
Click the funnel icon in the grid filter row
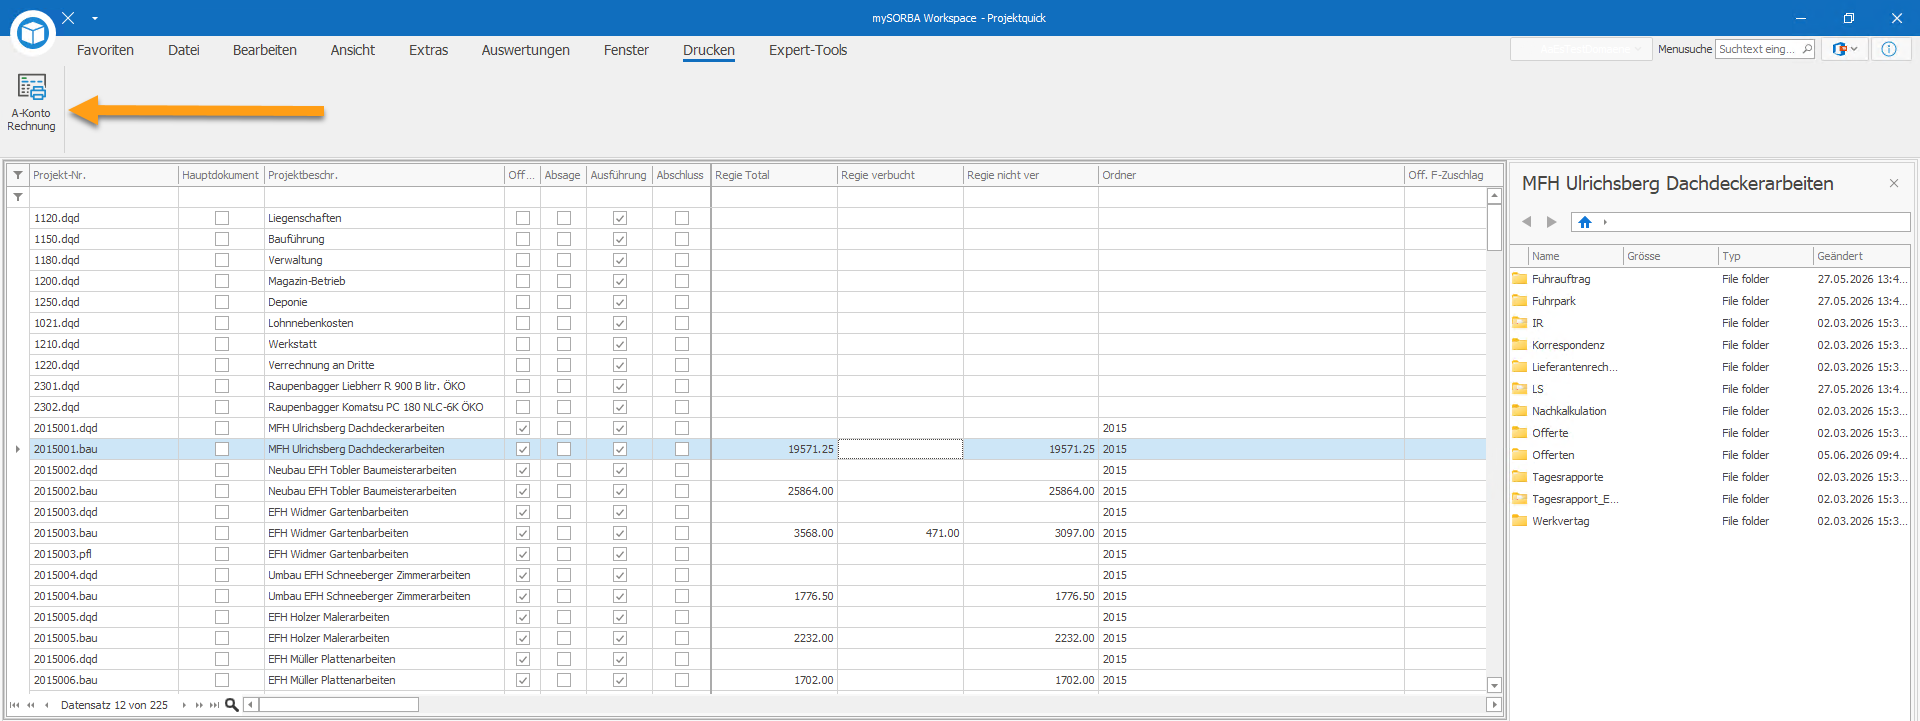click(x=18, y=197)
